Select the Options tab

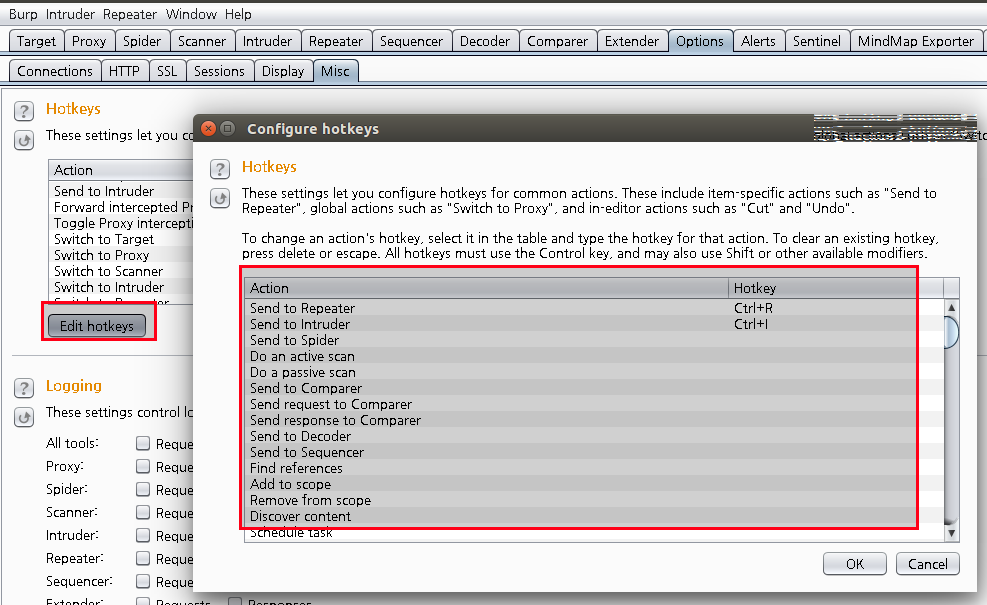coord(700,41)
